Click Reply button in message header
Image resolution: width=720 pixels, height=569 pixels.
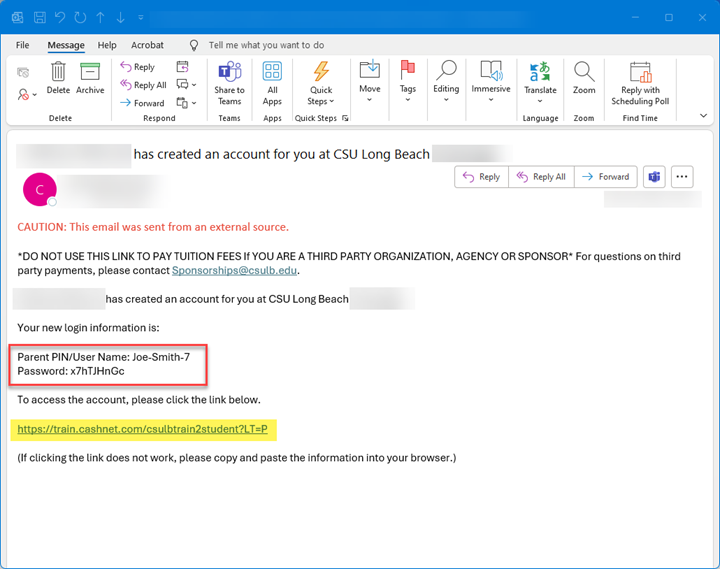point(481,177)
